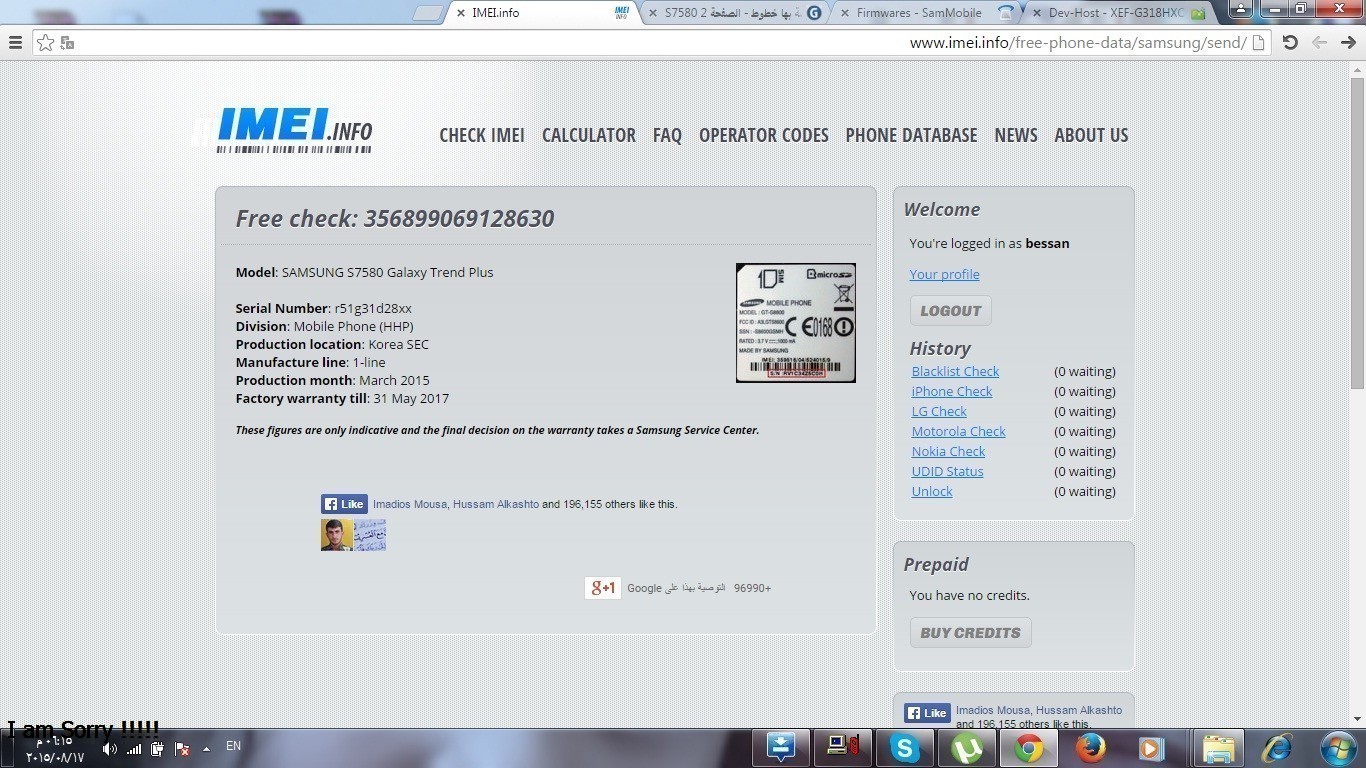Go to the FAQ page
Screen dimensions: 1366x768
(667, 135)
